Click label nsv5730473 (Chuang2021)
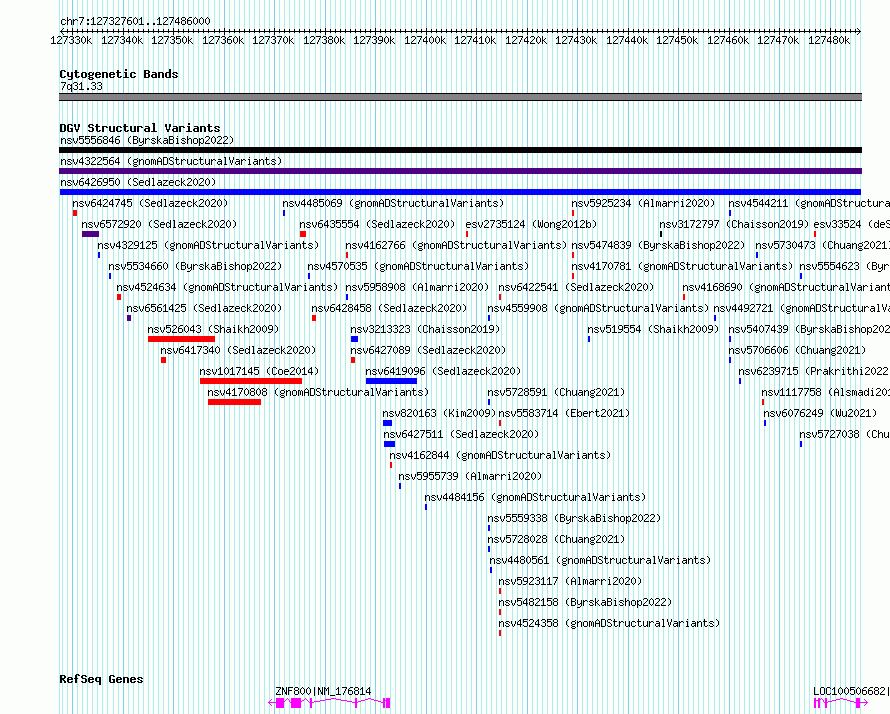The image size is (890, 714). click(822, 245)
